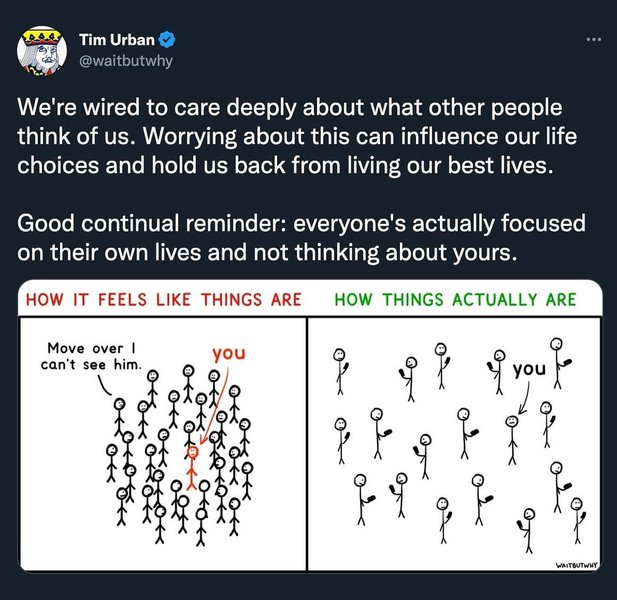Click the red "HOW IT FEELS LIKE THINGS ARE" heading
This screenshot has width=617, height=600.
coord(156,299)
